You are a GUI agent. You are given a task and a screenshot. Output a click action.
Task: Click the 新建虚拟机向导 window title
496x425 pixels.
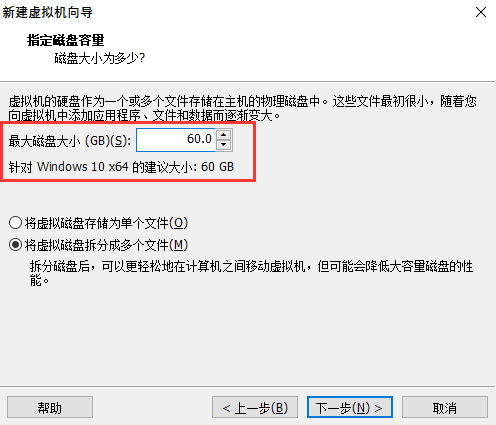point(47,12)
